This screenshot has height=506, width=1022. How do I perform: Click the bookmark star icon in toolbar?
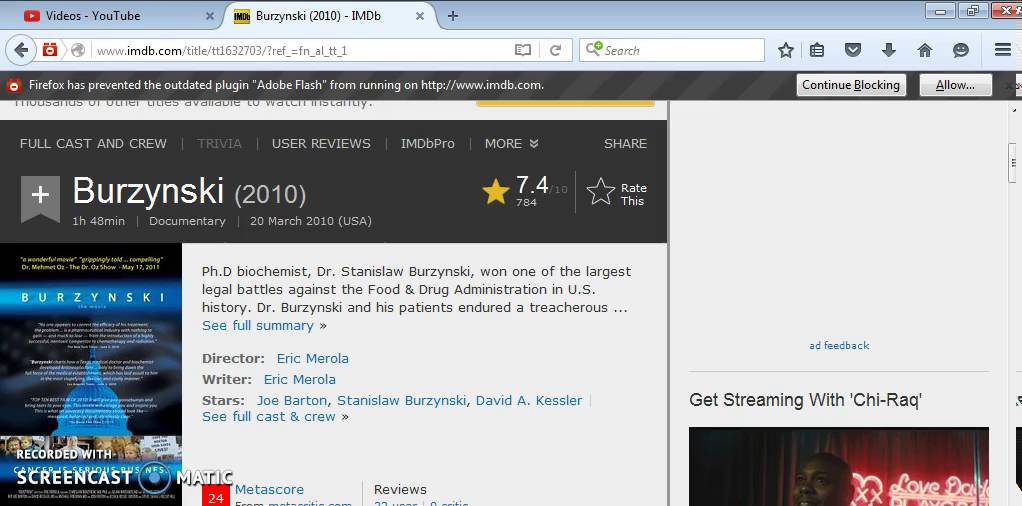tap(786, 50)
